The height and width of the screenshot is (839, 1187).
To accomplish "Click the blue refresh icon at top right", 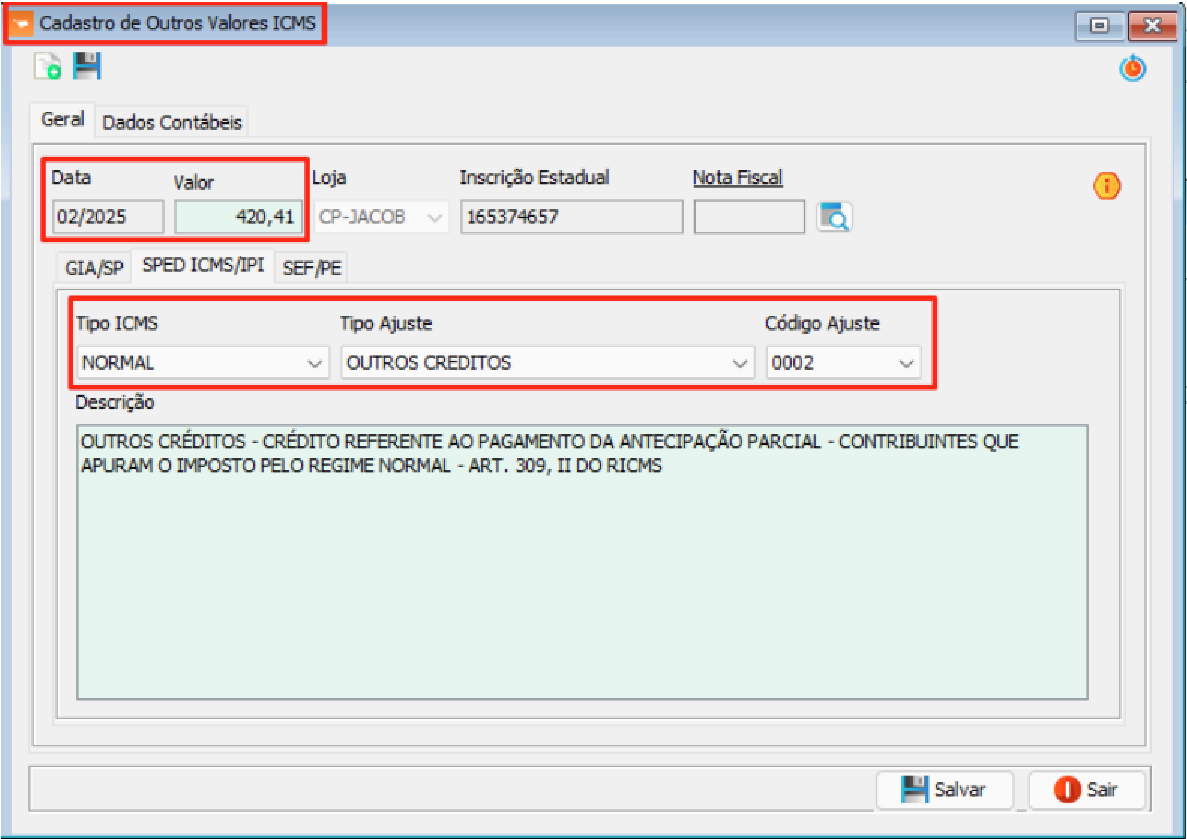I will point(1132,68).
